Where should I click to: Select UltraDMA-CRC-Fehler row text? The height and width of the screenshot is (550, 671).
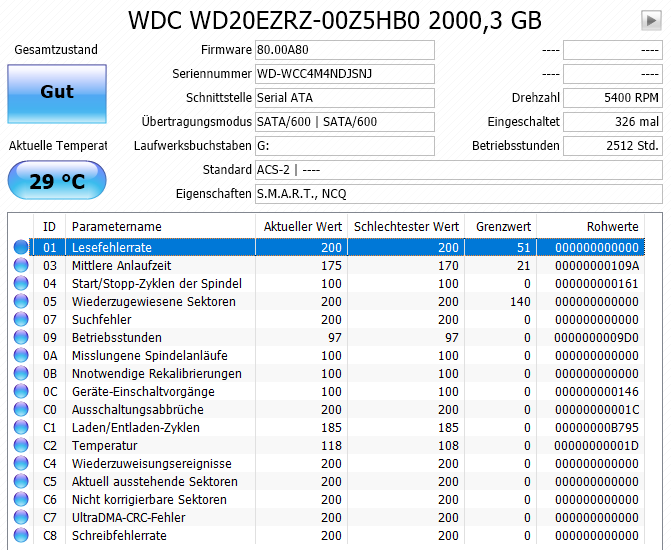click(x=128, y=517)
